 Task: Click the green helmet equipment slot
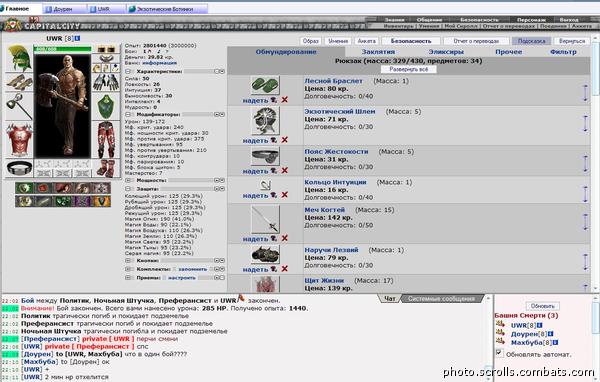coord(20,58)
